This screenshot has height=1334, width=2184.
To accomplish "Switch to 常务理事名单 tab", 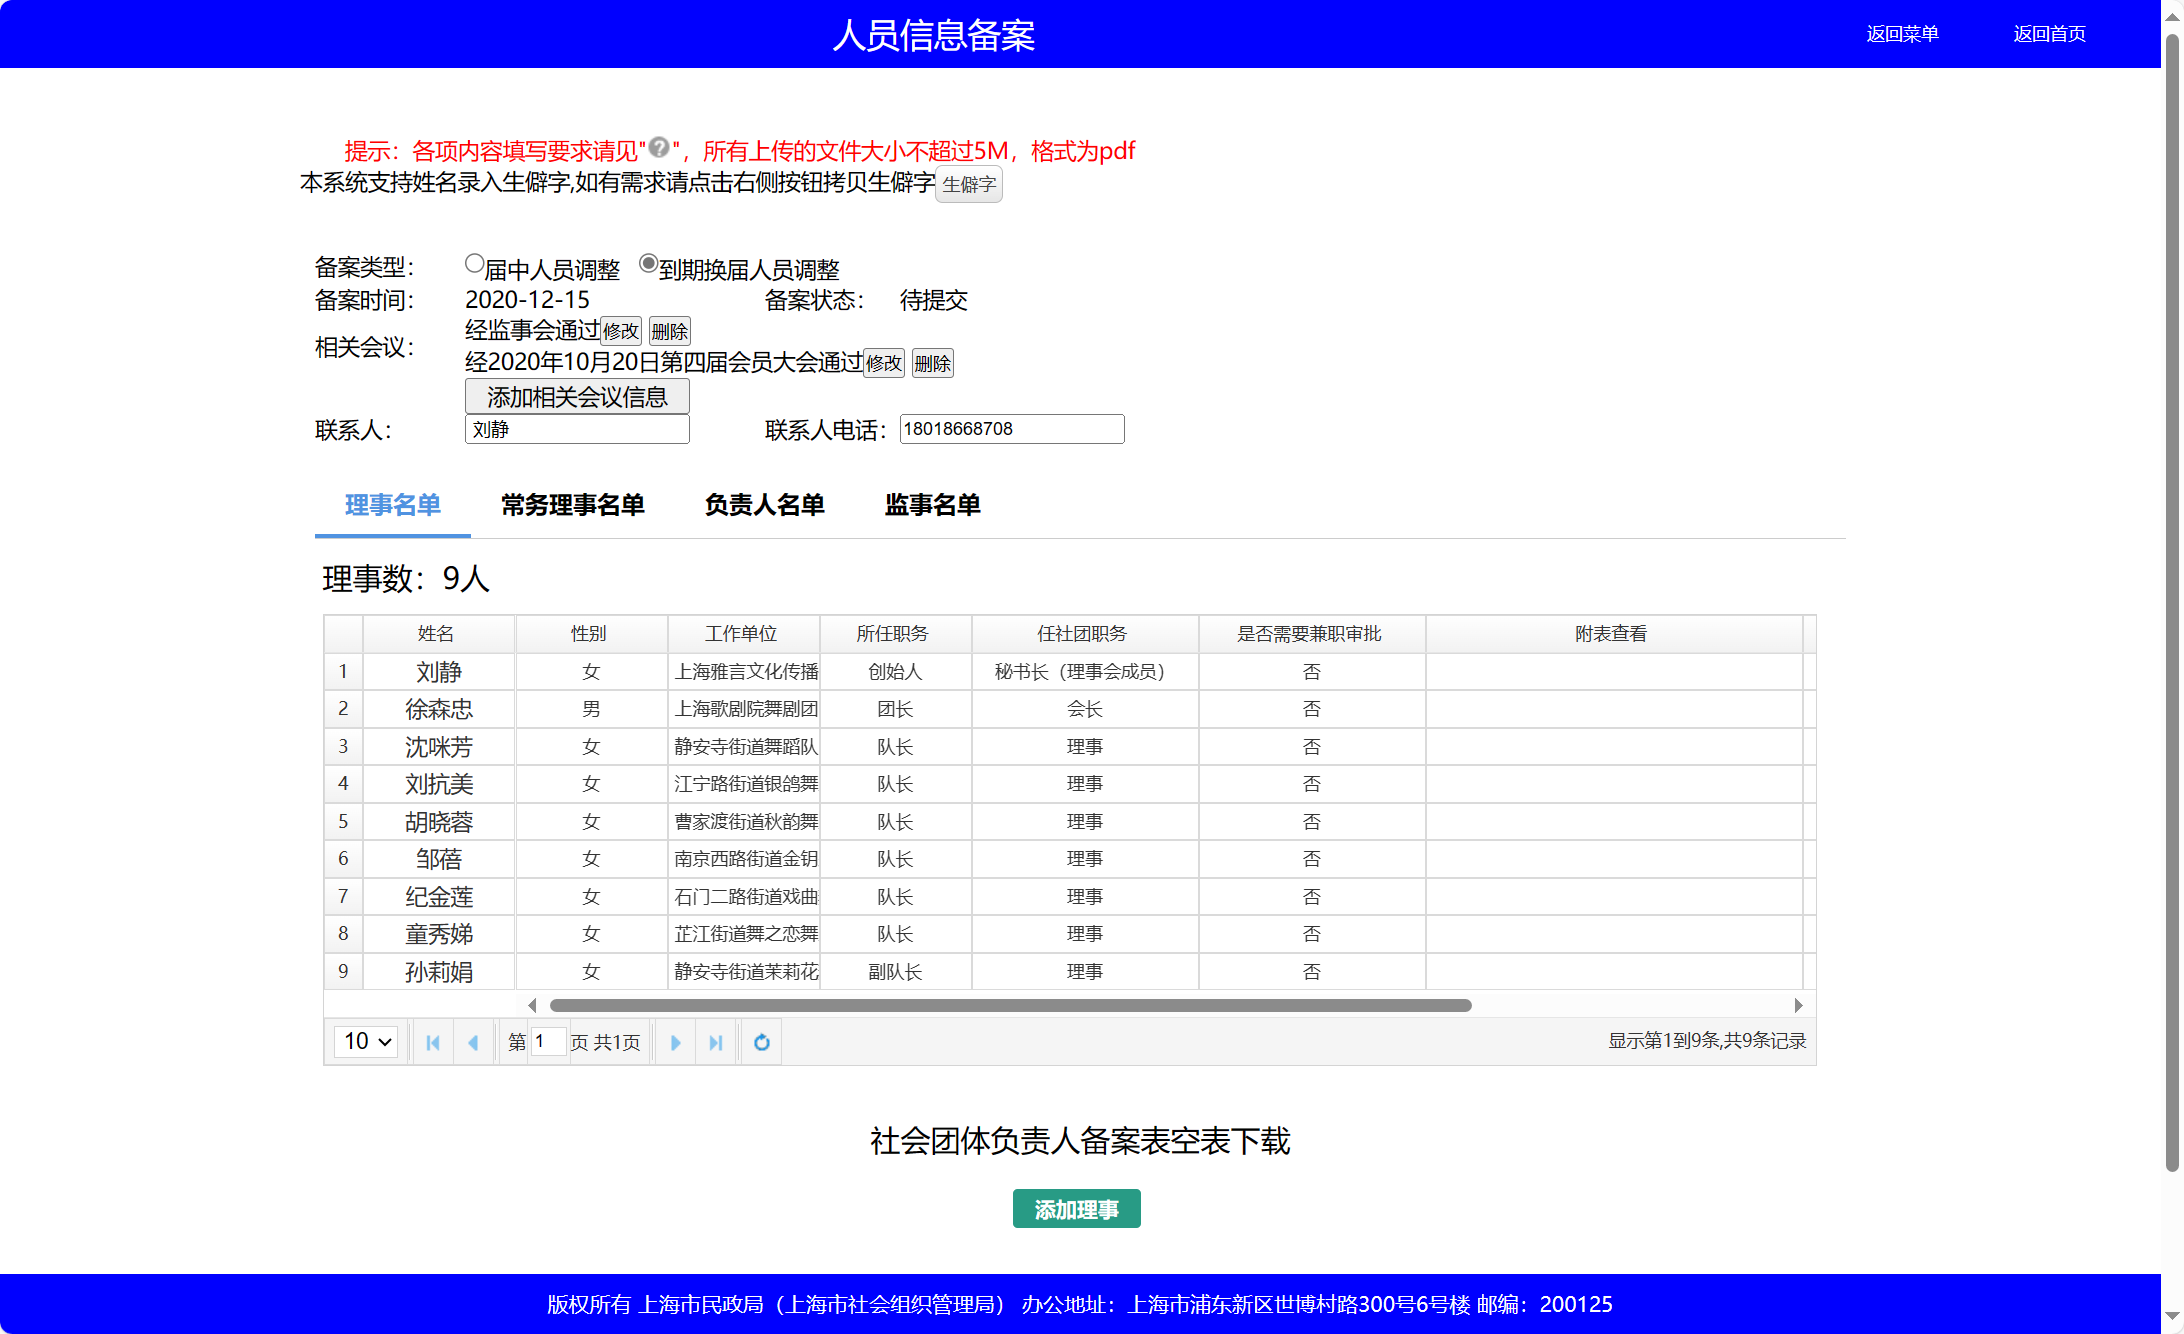I will pos(573,505).
